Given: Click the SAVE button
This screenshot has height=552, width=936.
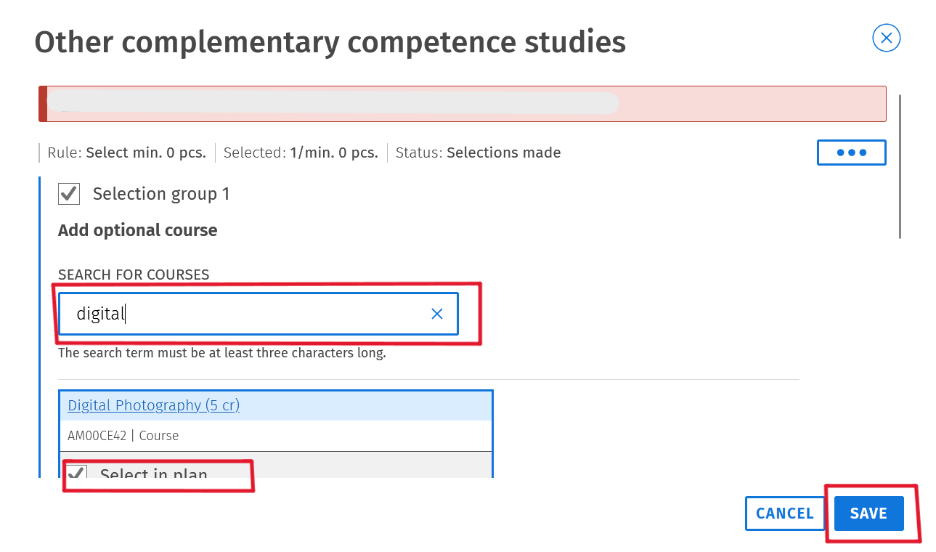Looking at the screenshot, I should click(869, 513).
